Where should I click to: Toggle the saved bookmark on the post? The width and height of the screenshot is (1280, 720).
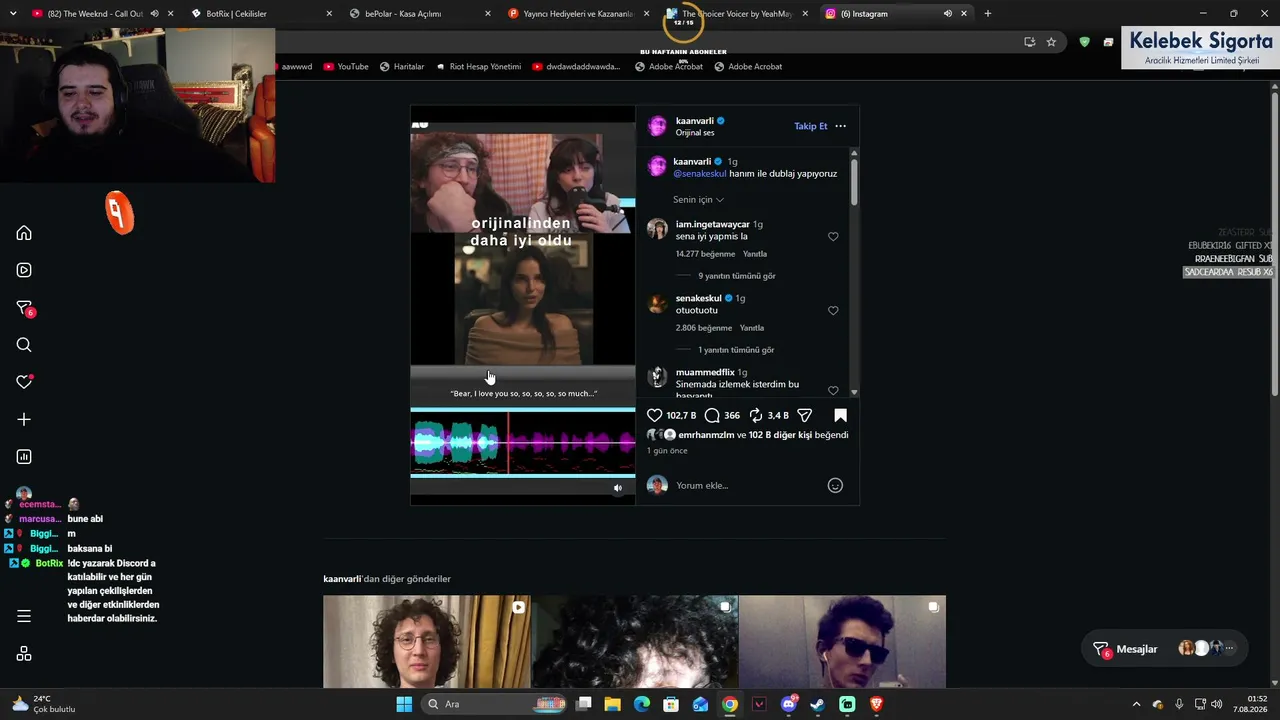[840, 415]
